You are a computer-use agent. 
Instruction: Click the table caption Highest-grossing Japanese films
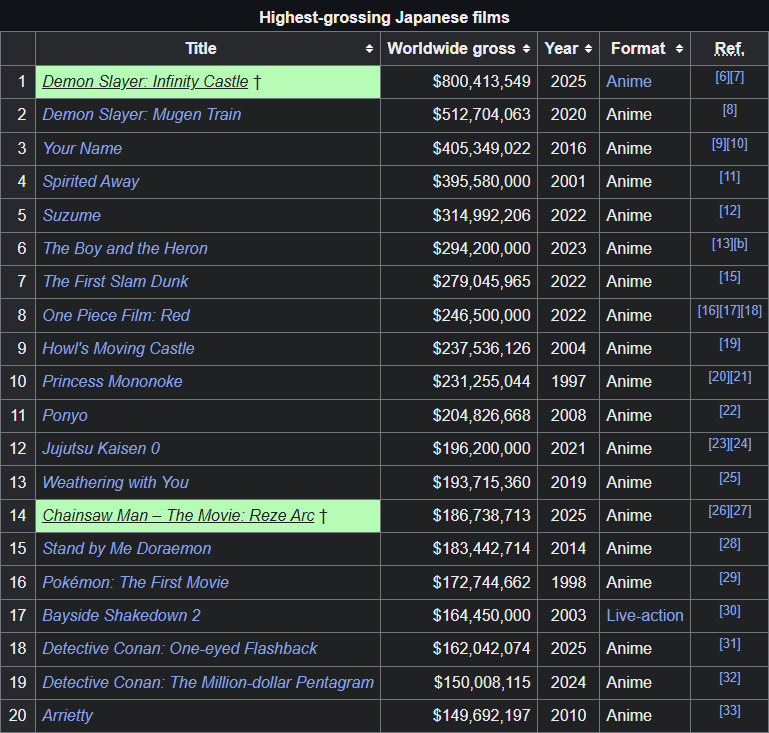click(x=384, y=18)
